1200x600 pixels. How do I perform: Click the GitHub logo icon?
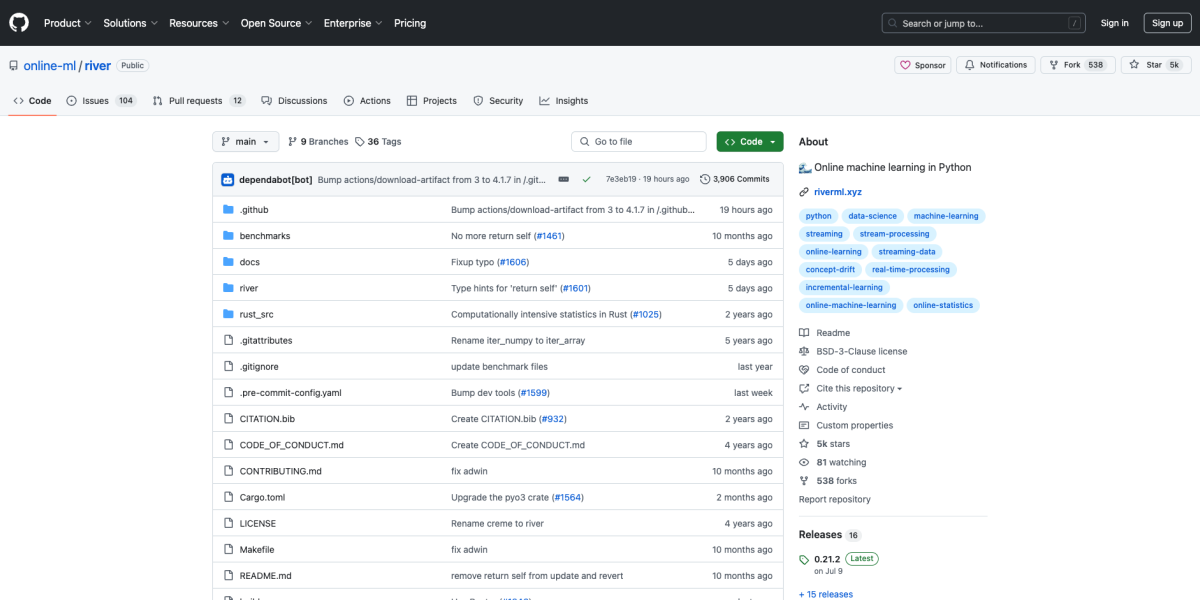20,23
